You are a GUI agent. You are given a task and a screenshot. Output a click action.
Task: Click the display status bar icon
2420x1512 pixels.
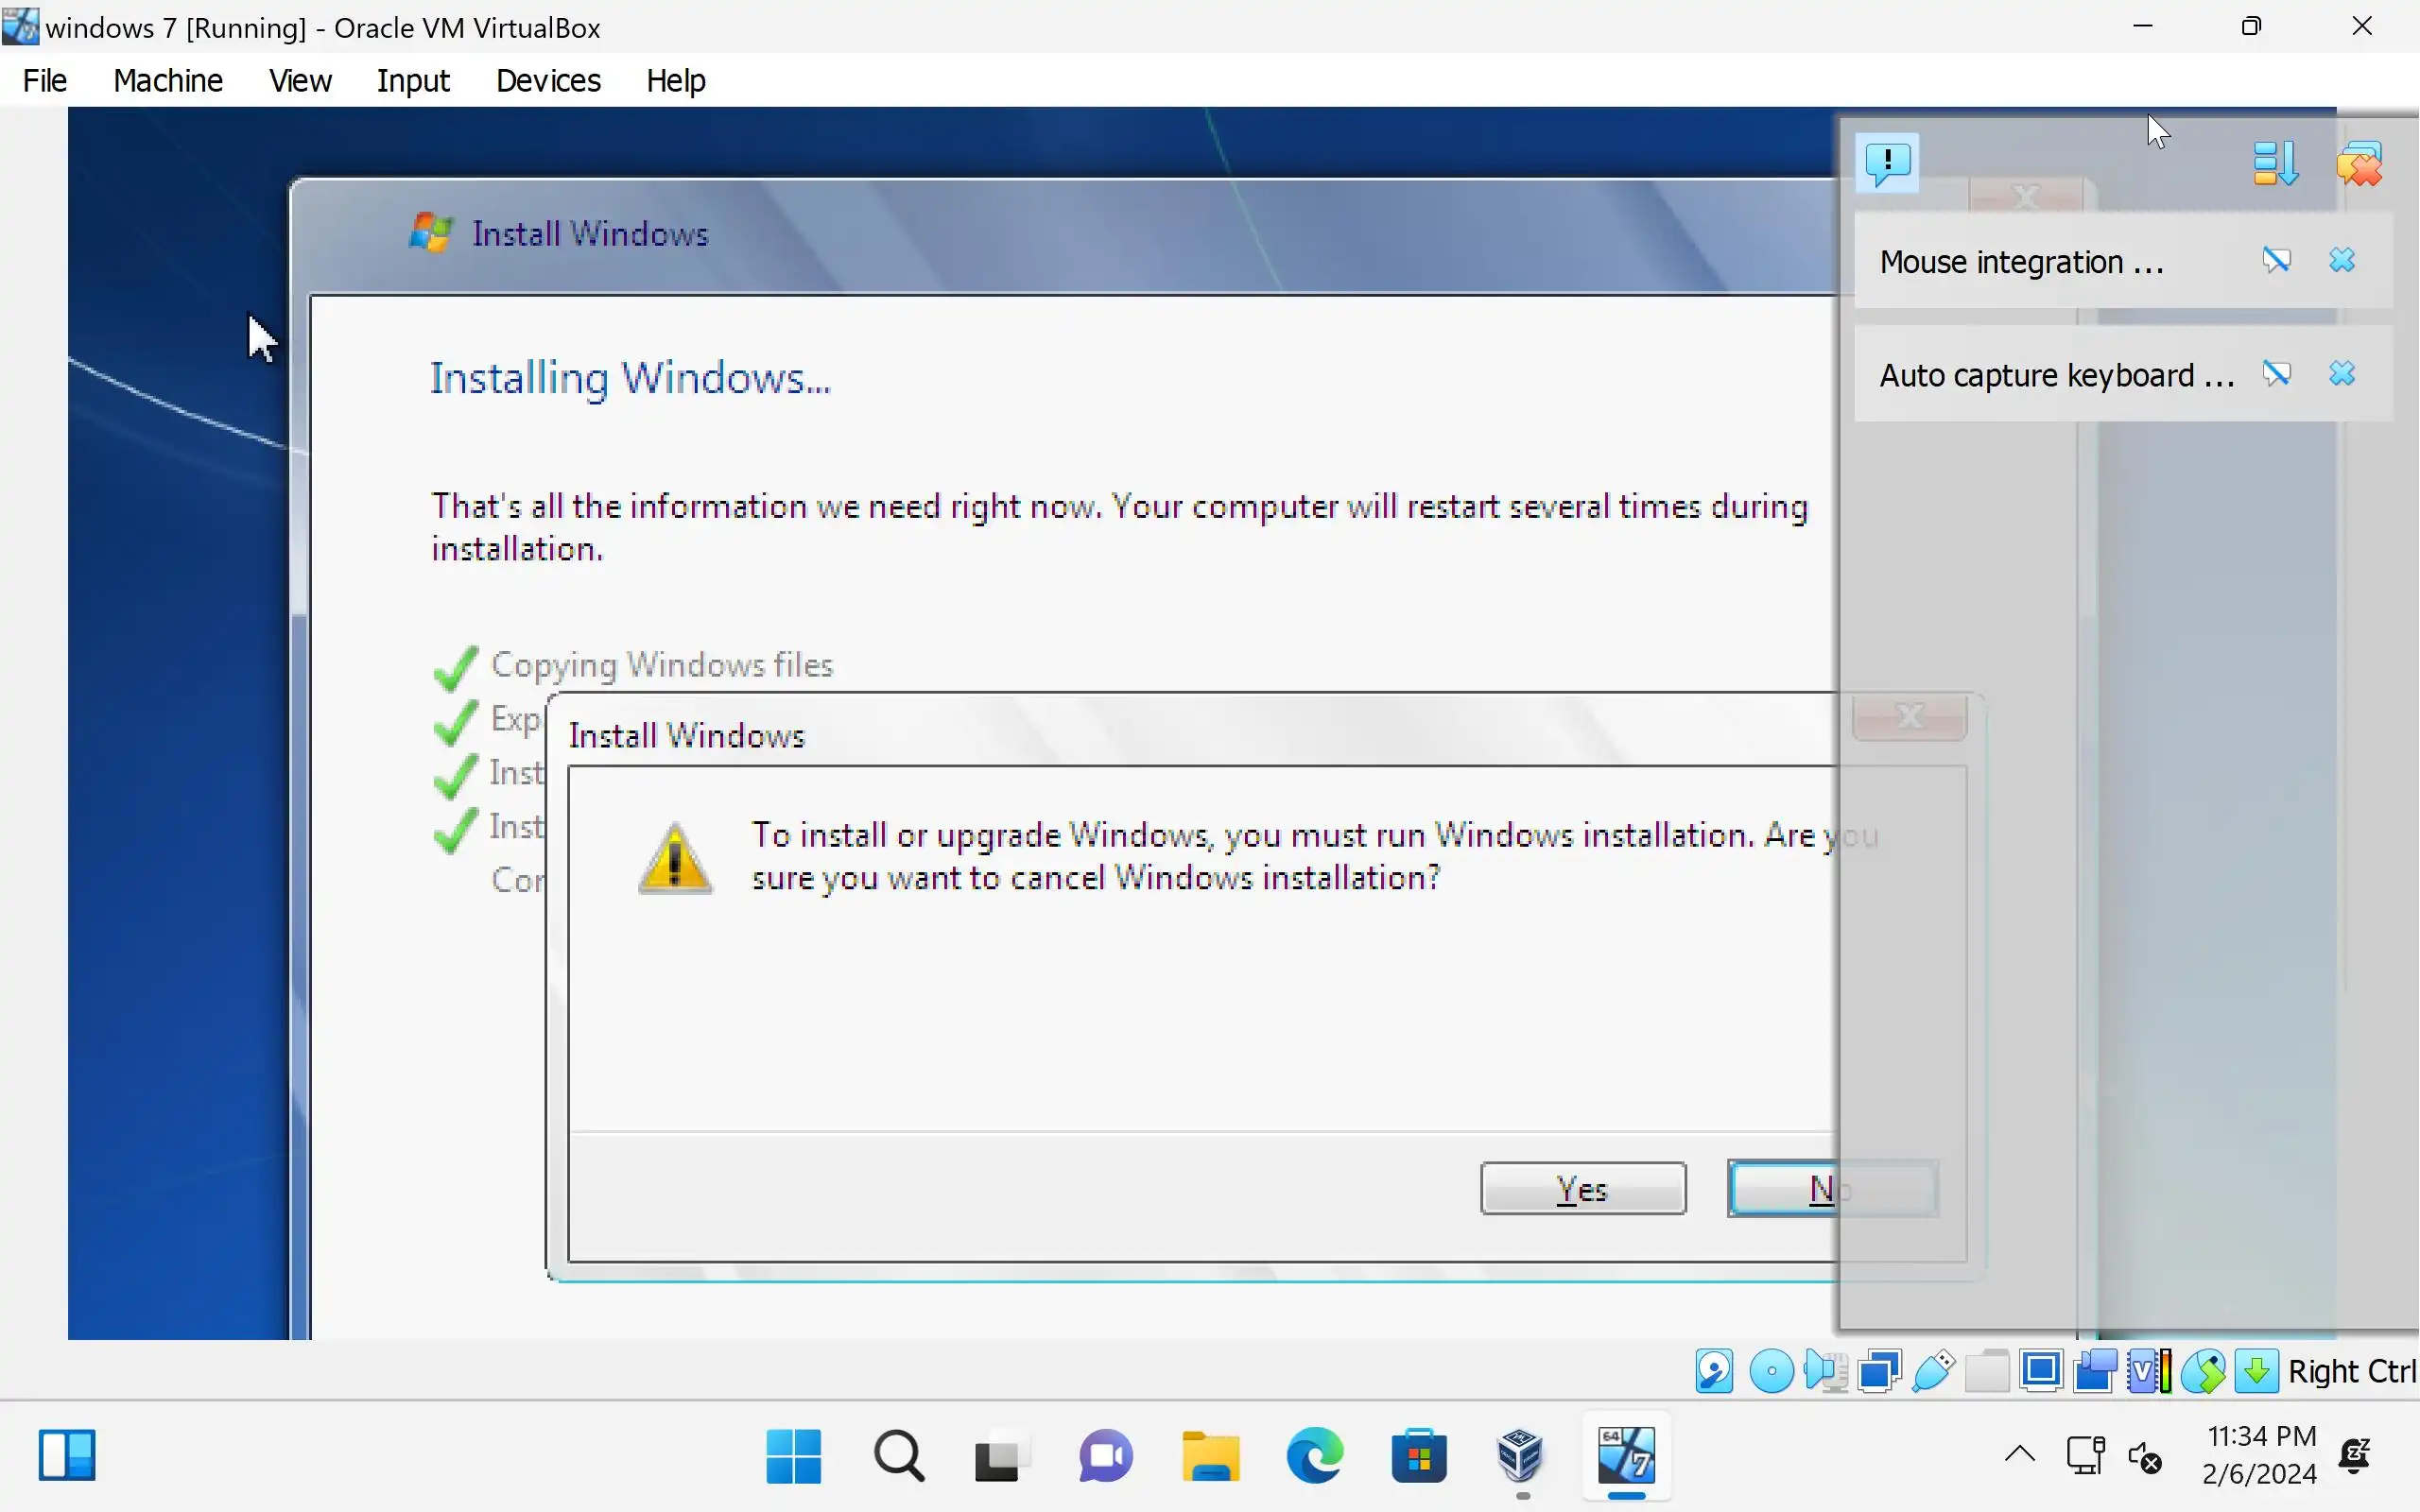point(2041,1371)
